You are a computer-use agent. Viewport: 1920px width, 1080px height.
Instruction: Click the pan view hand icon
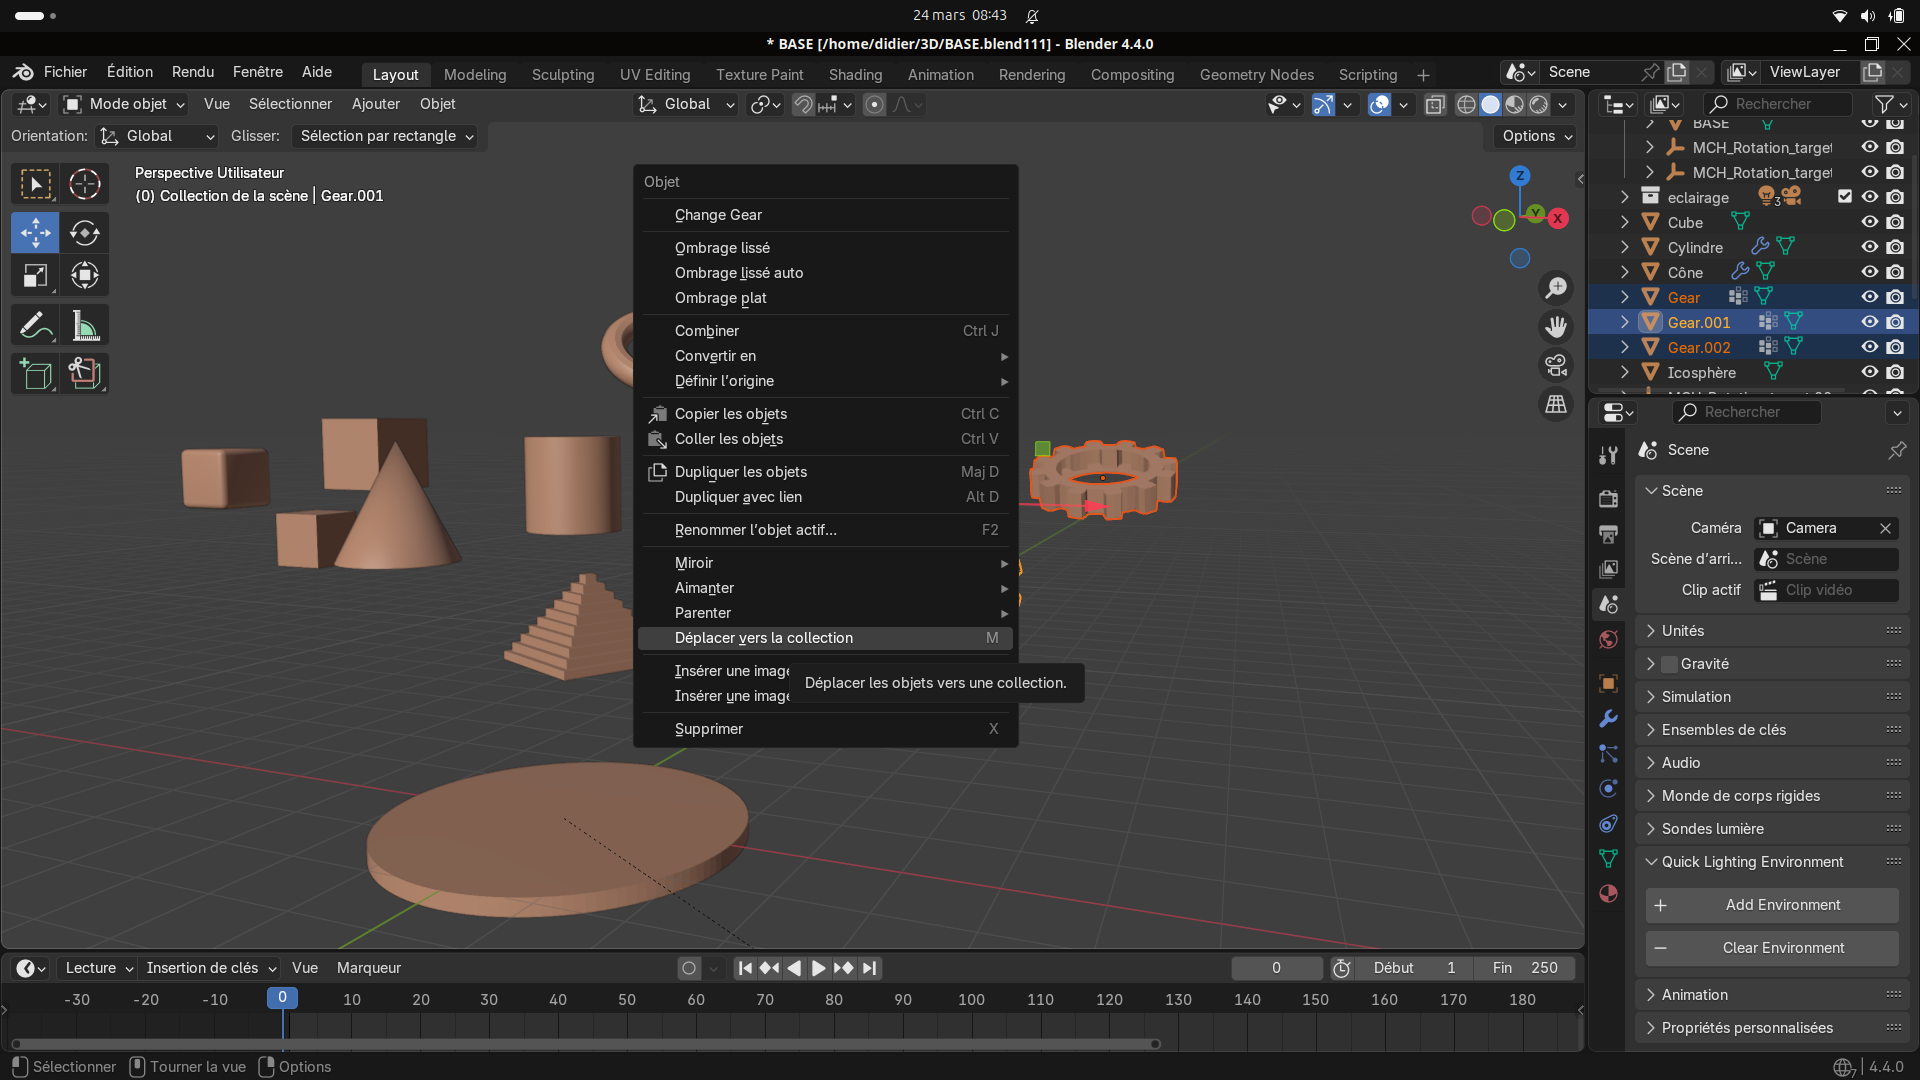pos(1556,327)
